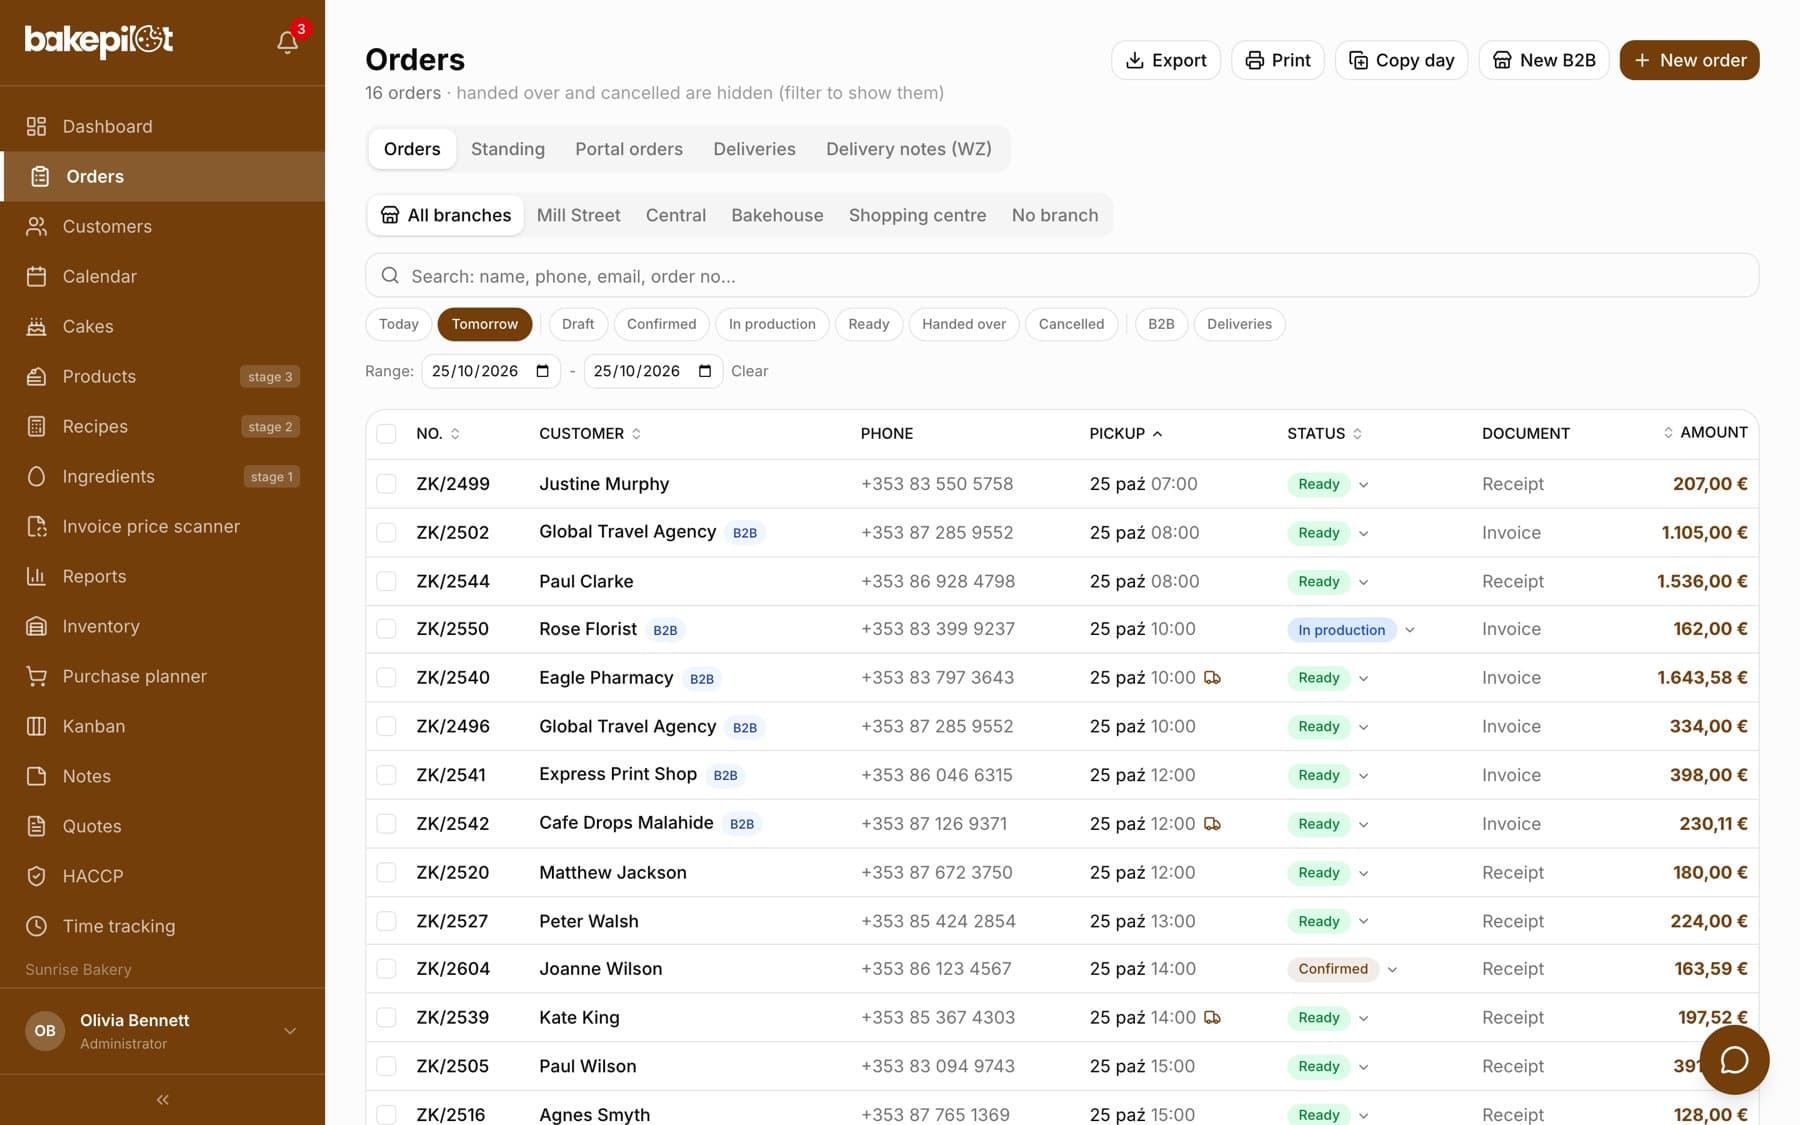The image size is (1800, 1125).
Task: Sort orders by STATUS column
Action: (x=1324, y=433)
